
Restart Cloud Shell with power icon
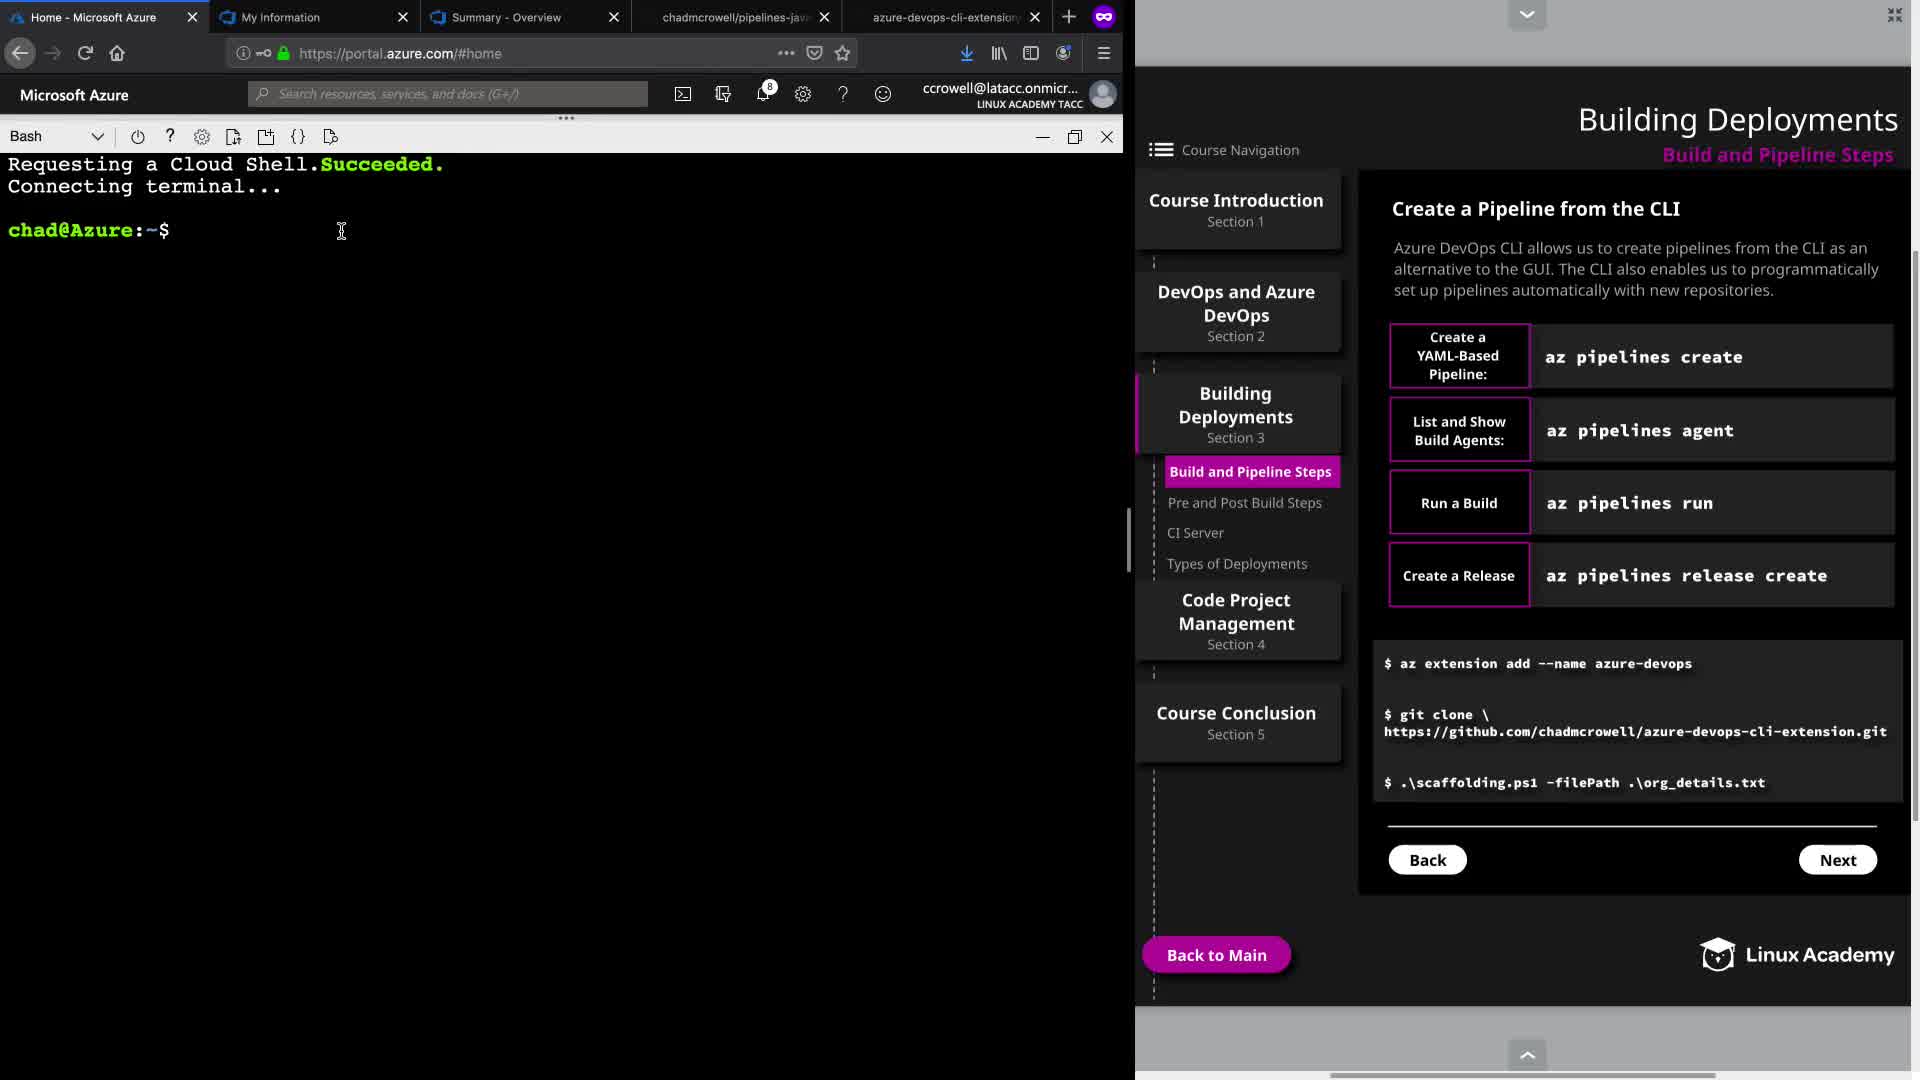click(138, 137)
